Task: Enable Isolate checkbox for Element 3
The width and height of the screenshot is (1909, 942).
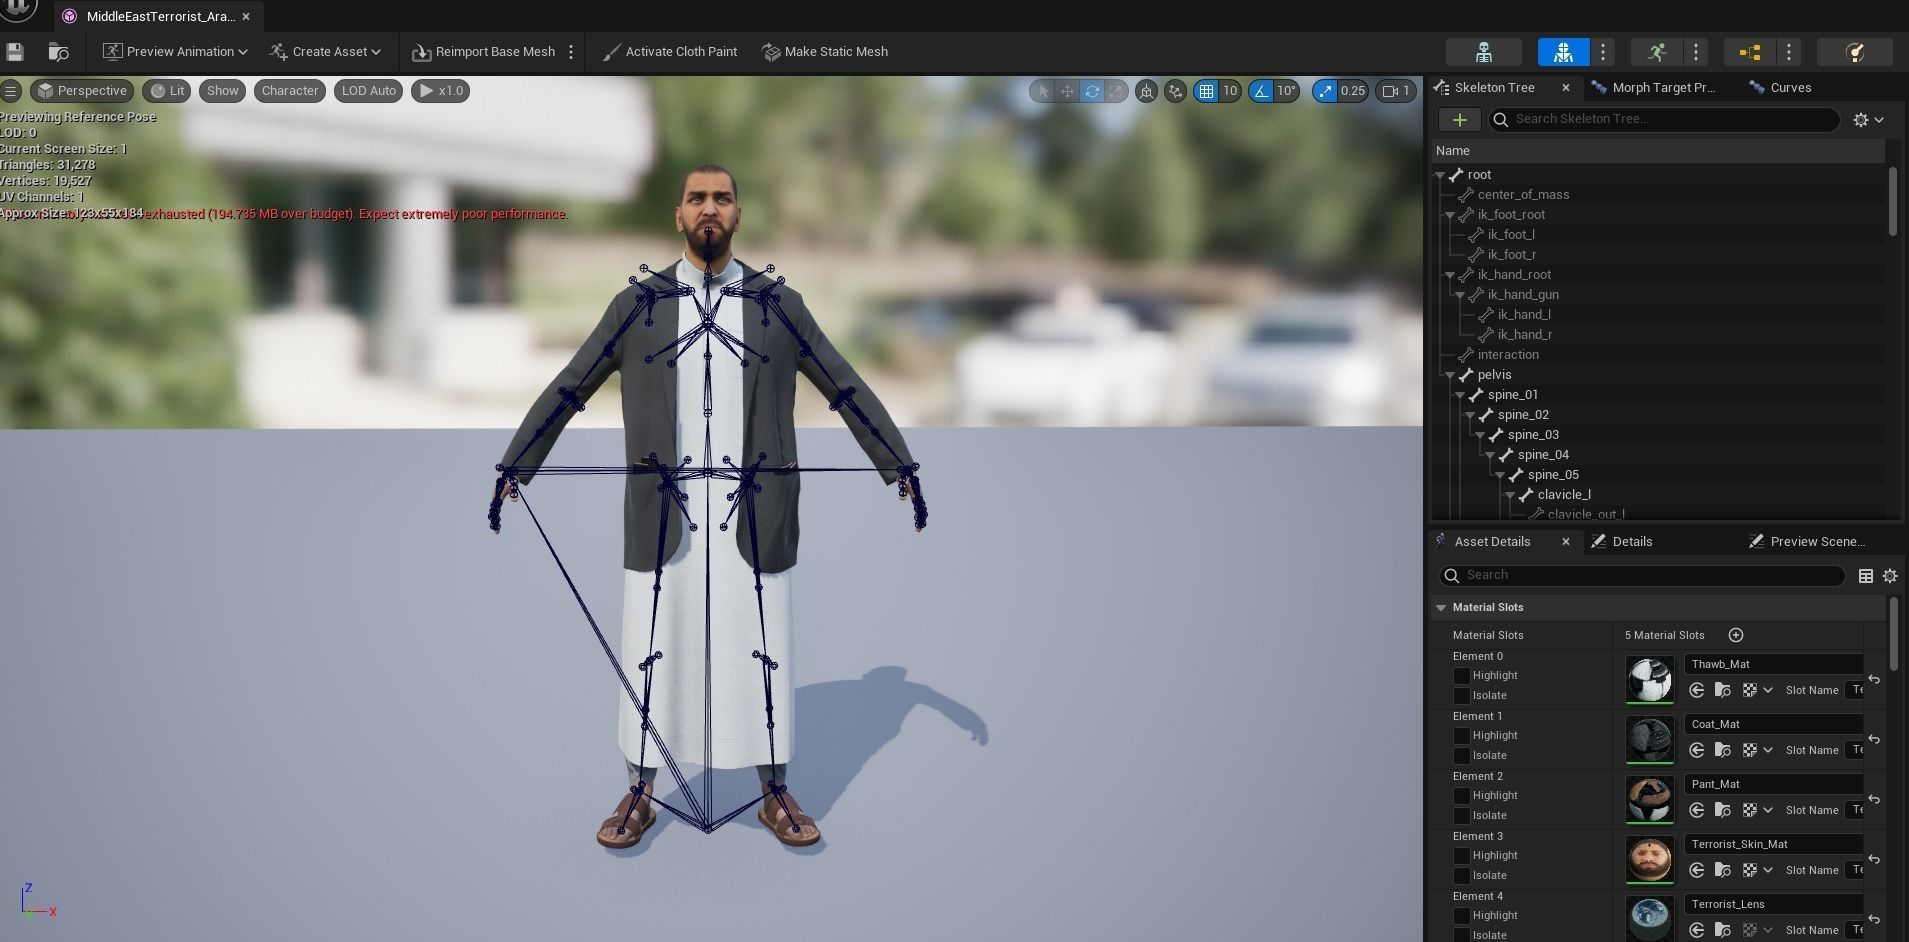Action: click(1461, 875)
